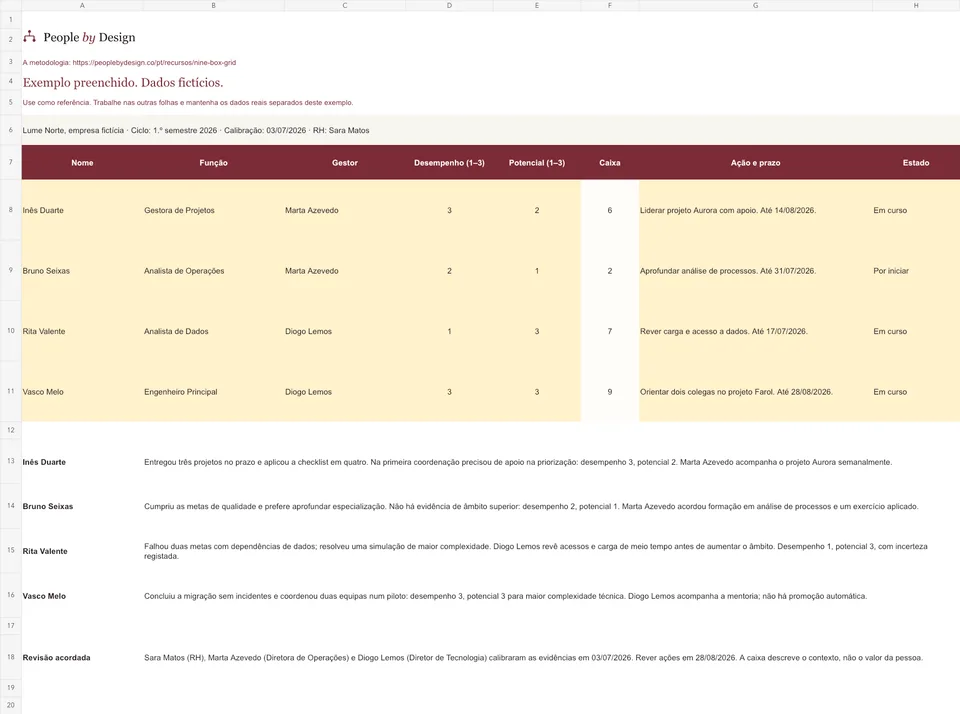Select row 13 header number
The width and height of the screenshot is (960, 714).
coord(10,461)
